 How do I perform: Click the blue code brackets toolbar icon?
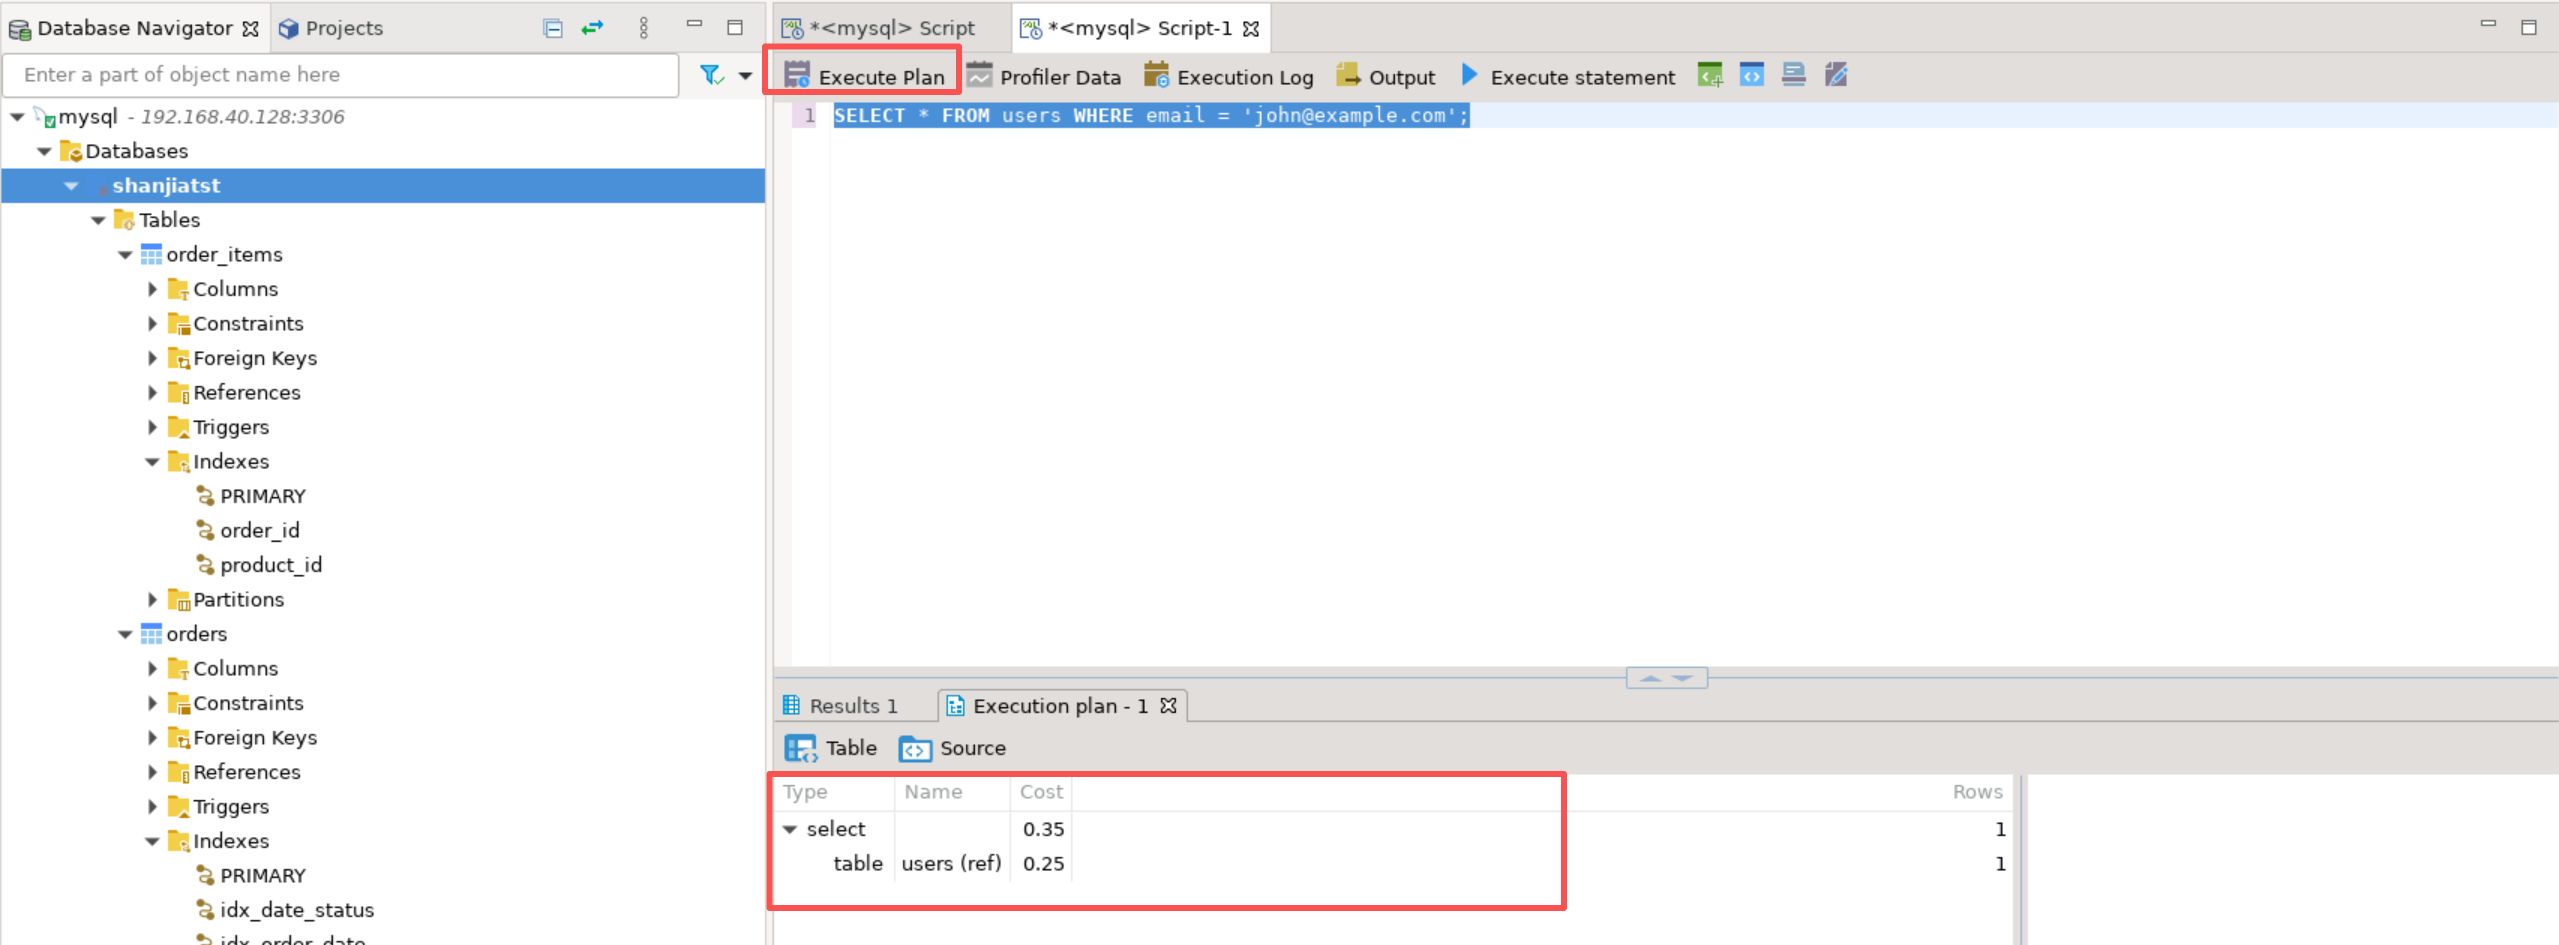(1752, 75)
